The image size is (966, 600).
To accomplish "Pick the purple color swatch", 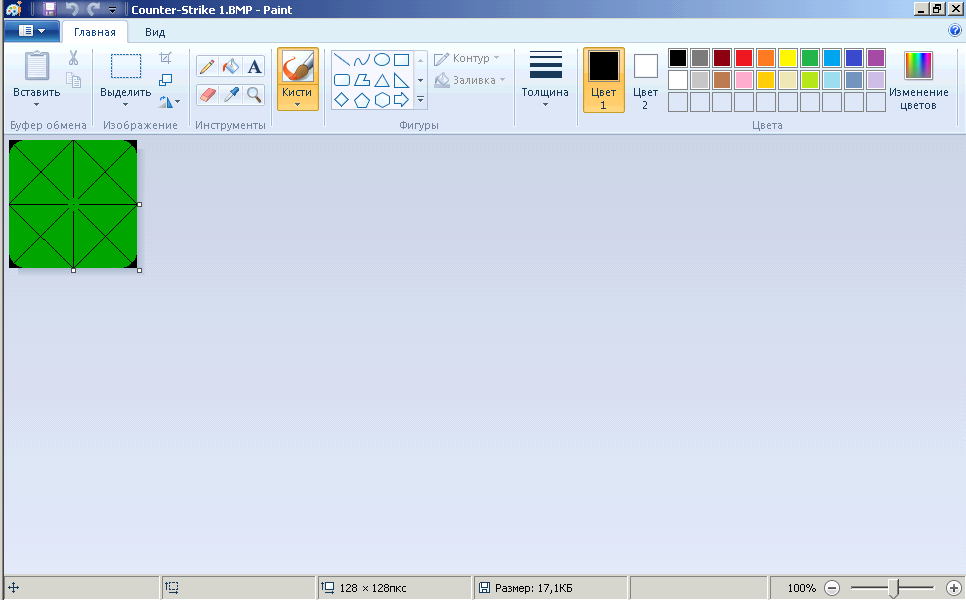I will (876, 58).
